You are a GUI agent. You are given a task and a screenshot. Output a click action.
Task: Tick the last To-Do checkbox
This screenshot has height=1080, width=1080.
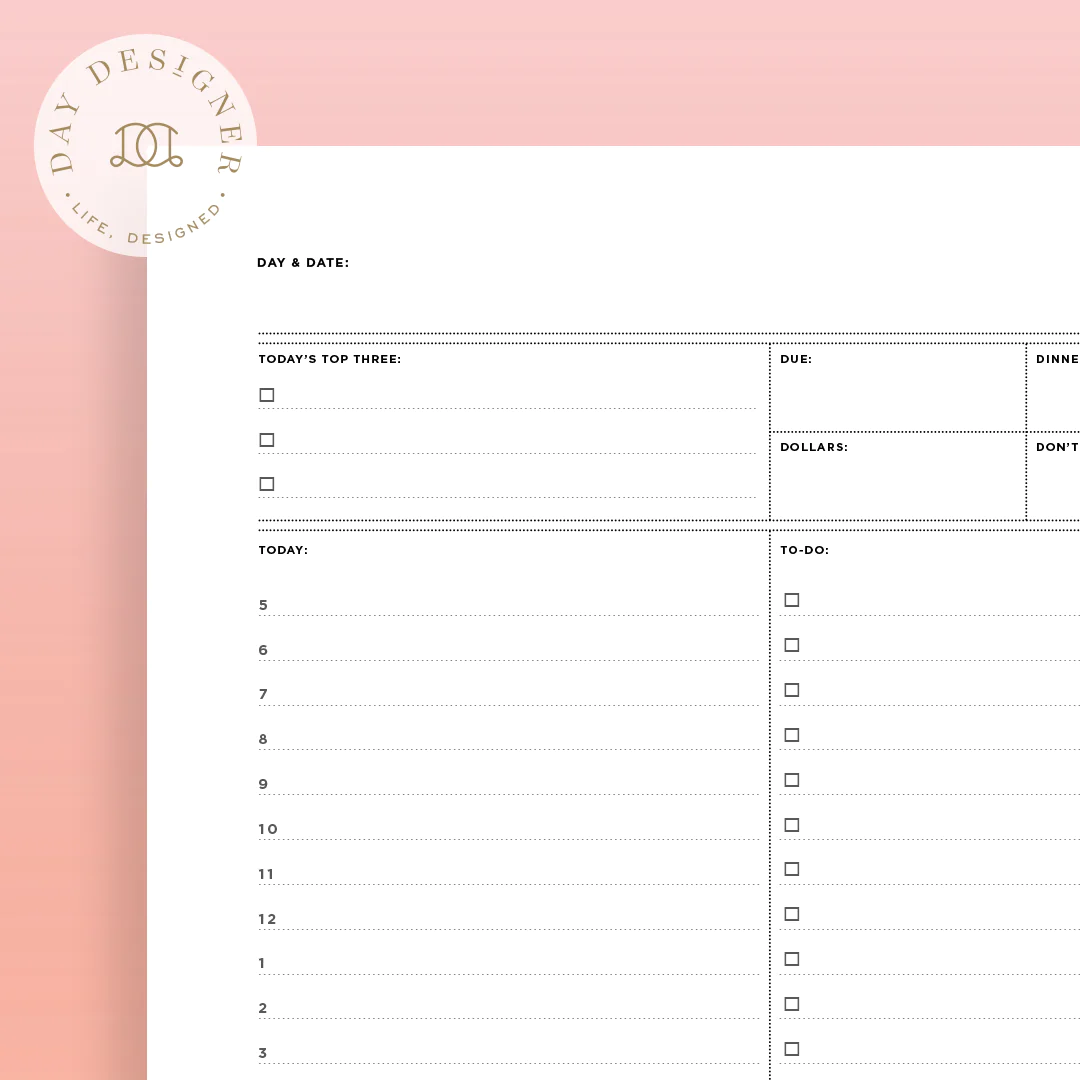(x=792, y=1048)
